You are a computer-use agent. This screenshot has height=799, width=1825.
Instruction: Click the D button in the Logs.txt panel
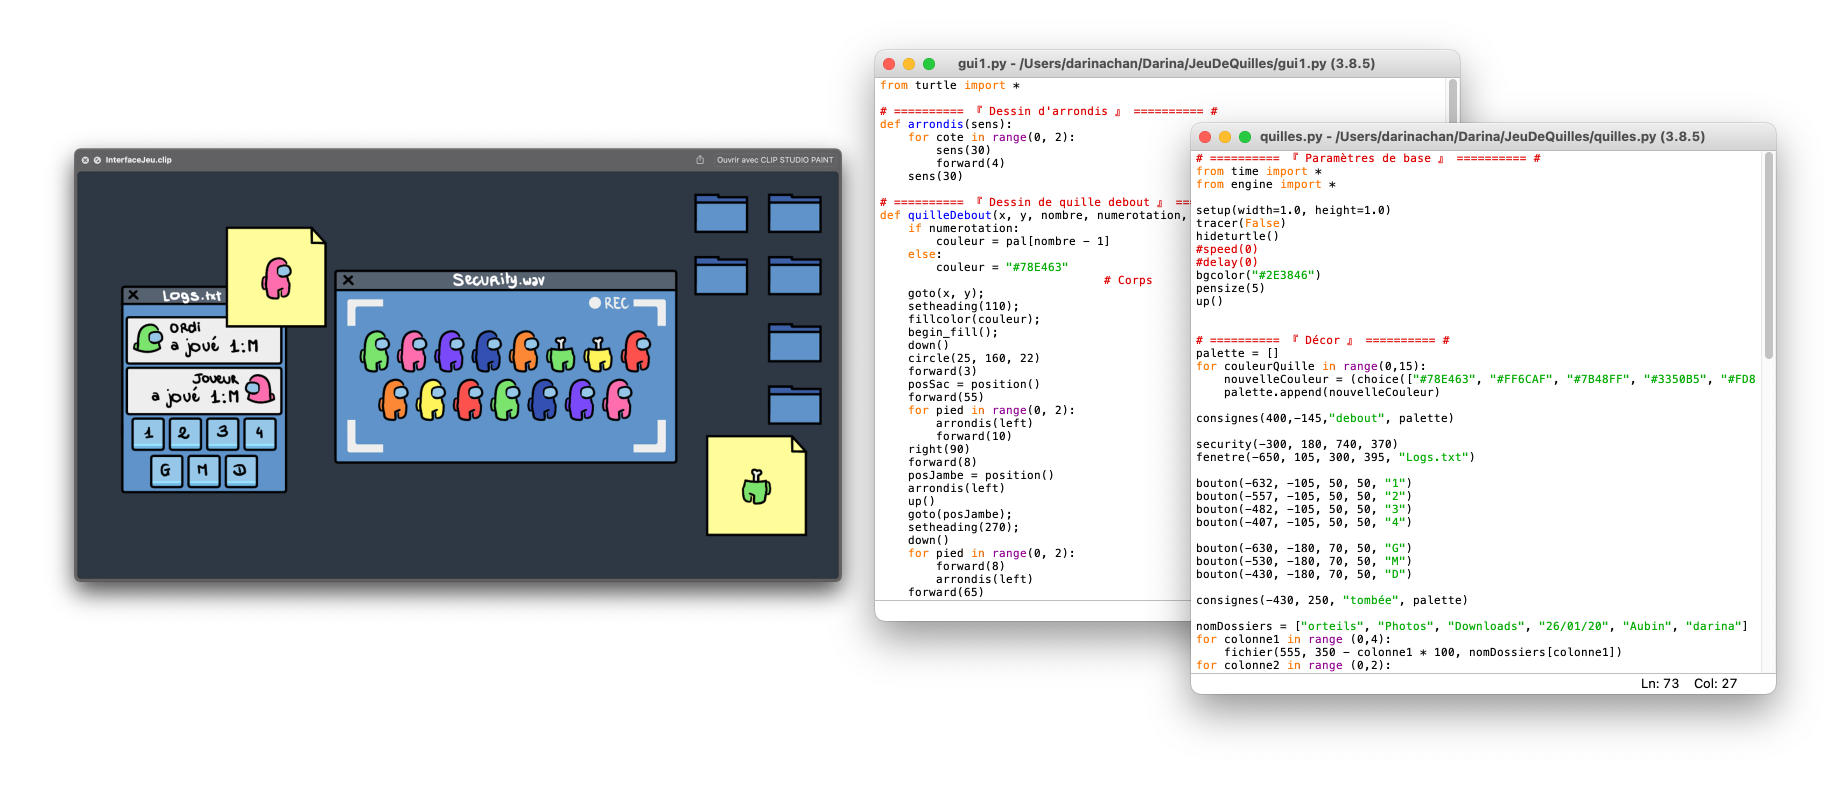point(240,471)
